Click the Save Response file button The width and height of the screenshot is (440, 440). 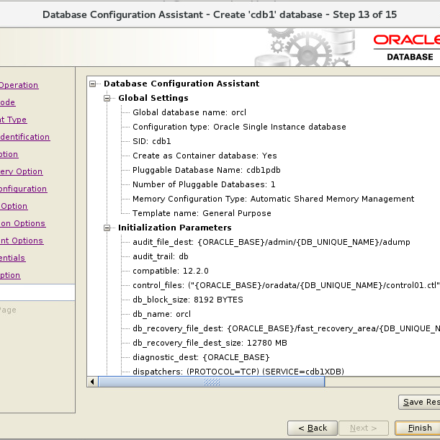coord(420,402)
